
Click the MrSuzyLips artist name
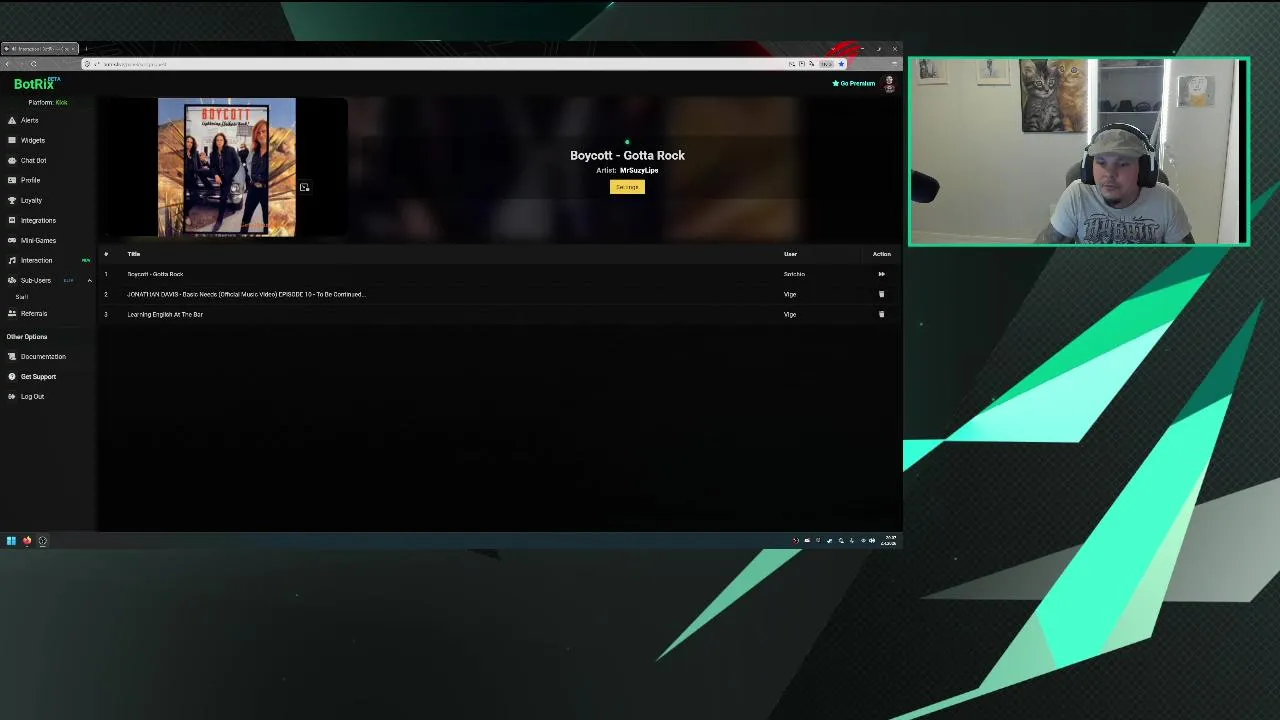coord(639,171)
